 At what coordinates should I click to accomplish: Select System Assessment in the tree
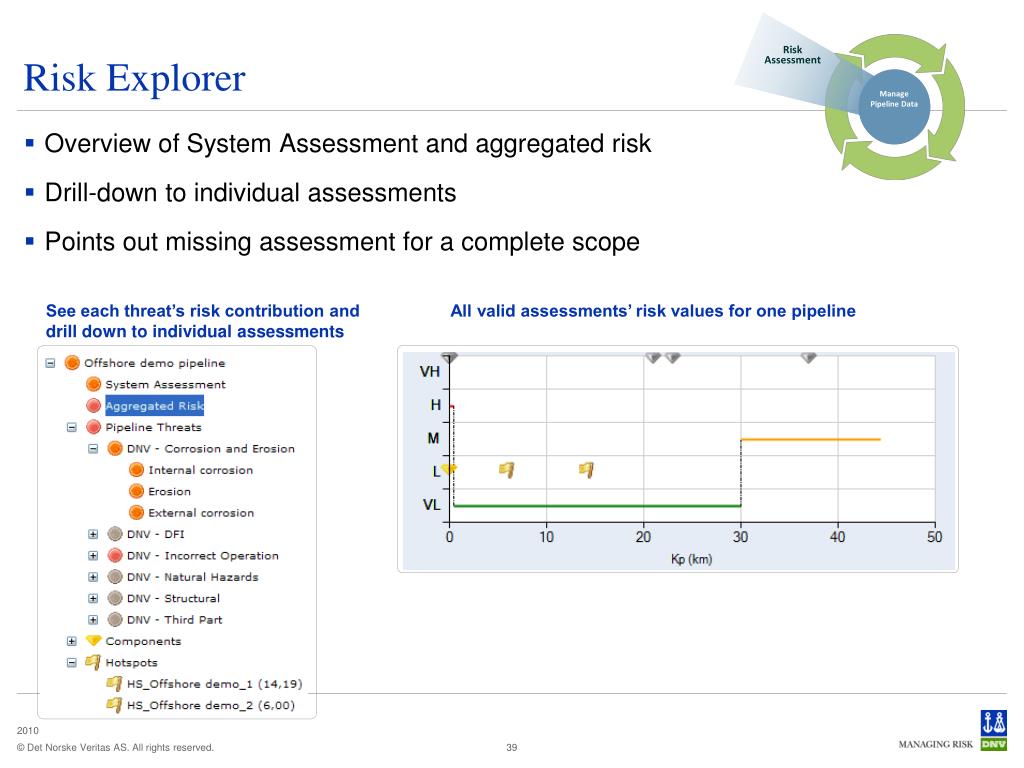click(x=165, y=385)
